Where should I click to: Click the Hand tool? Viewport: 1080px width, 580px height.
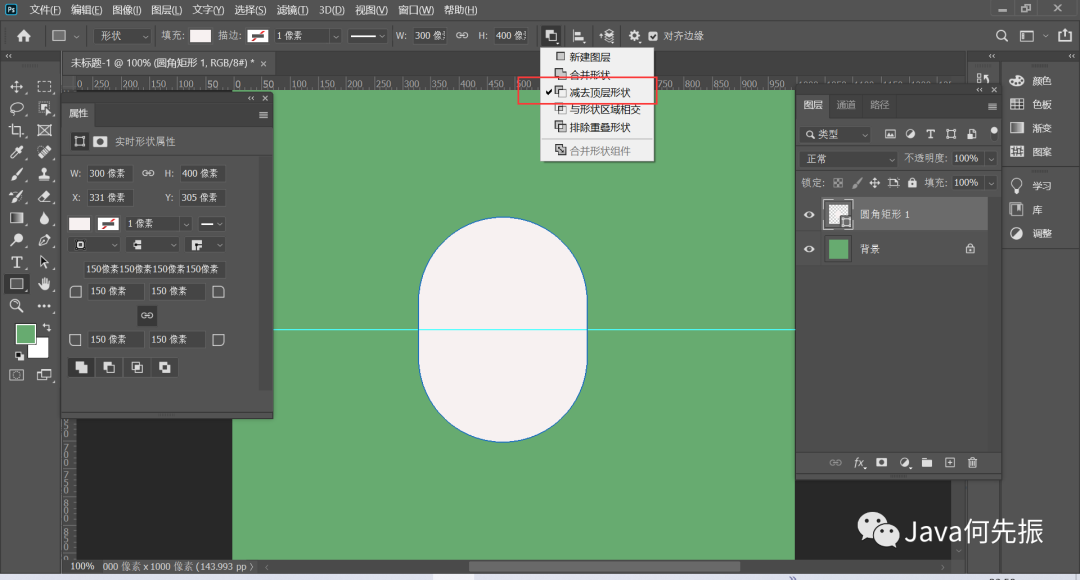pyautogui.click(x=44, y=284)
